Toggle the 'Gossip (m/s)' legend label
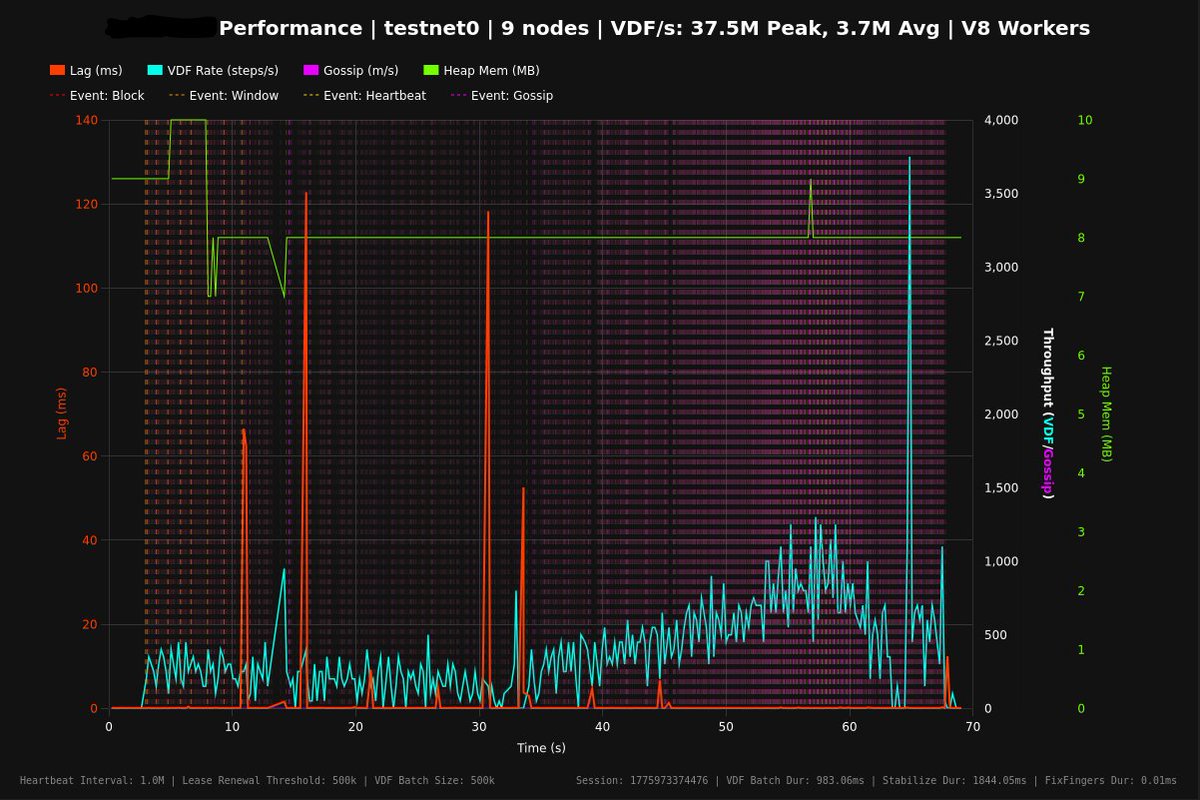 [361, 70]
